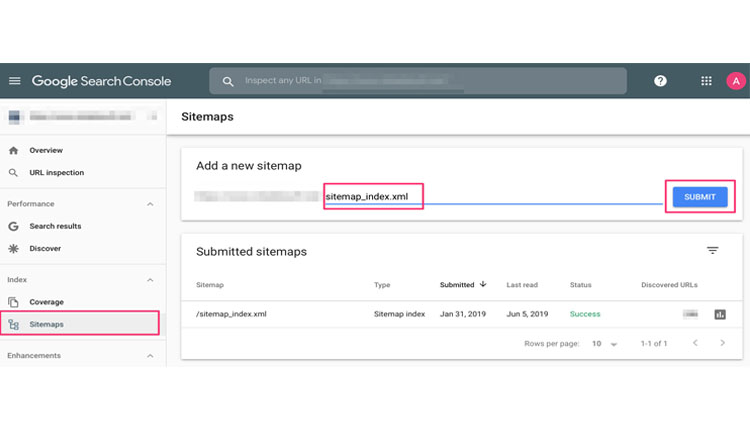Click the Coverage pages icon
This screenshot has width=750, height=430.
13,302
